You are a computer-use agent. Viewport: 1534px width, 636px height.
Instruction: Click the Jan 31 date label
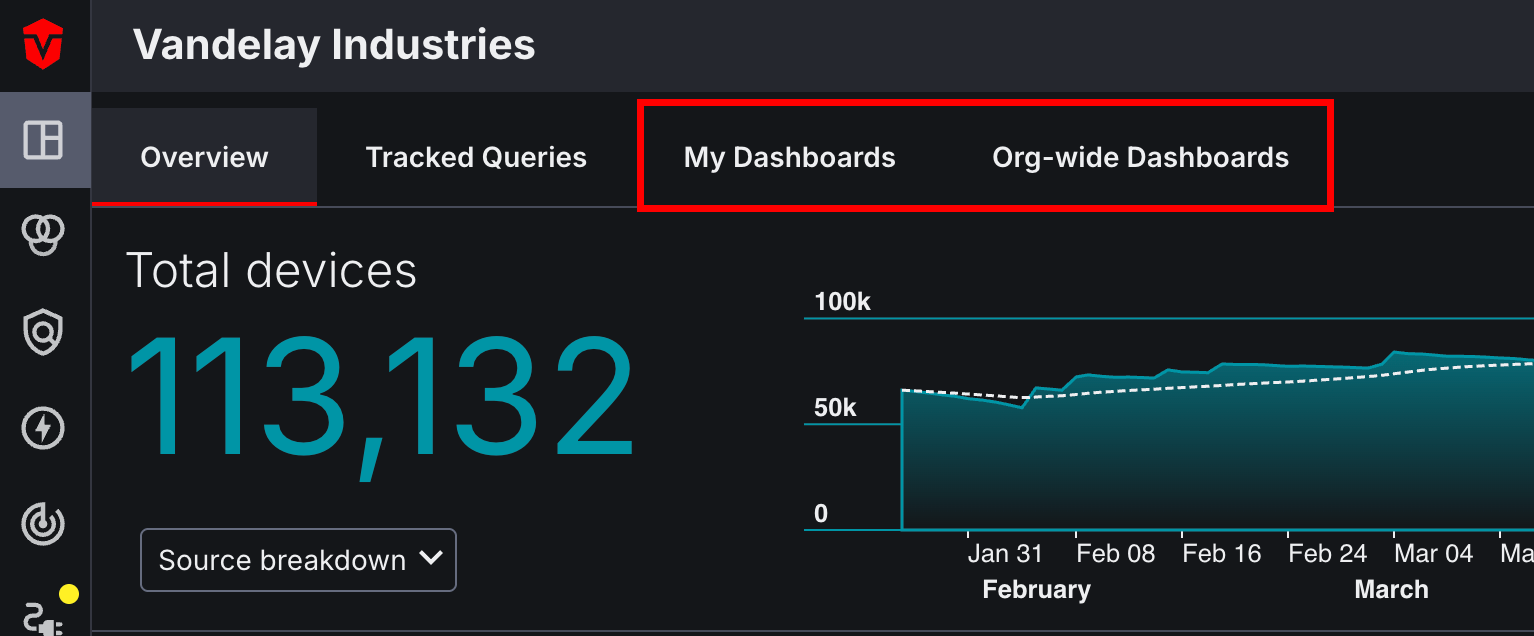(1005, 553)
